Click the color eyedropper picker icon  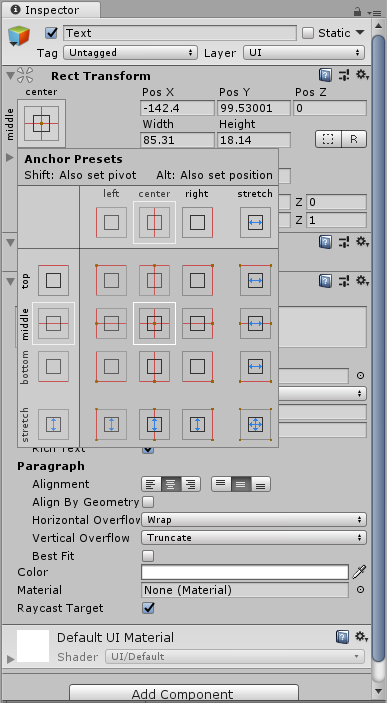click(359, 572)
